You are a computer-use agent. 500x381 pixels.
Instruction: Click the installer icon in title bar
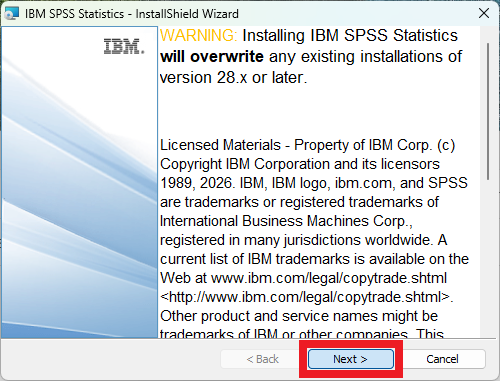click(11, 14)
